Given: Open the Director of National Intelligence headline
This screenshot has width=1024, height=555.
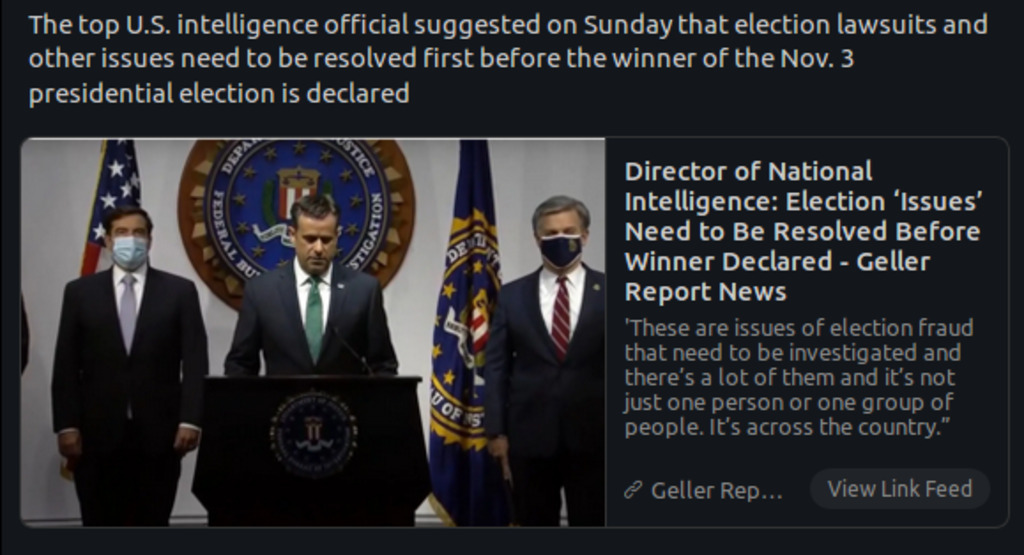Looking at the screenshot, I should click(802, 231).
